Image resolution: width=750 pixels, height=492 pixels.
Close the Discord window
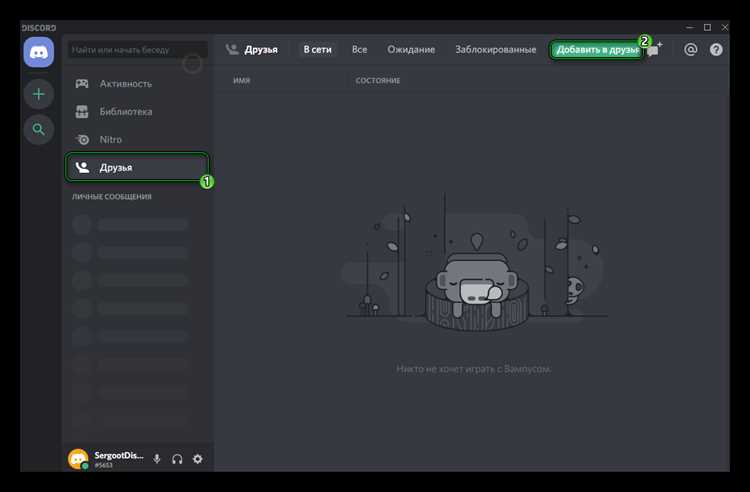pyautogui.click(x=725, y=28)
